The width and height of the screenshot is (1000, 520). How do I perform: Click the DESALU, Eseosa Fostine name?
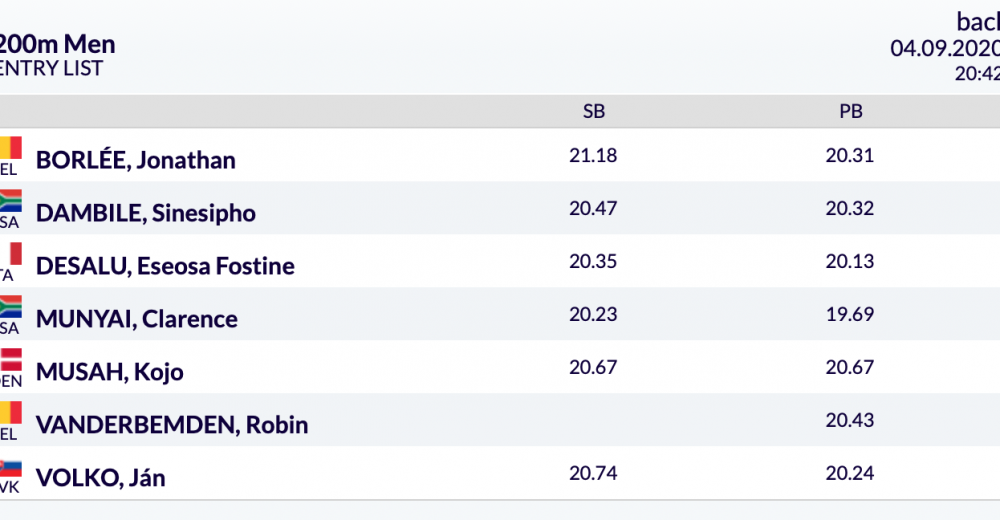(x=165, y=266)
